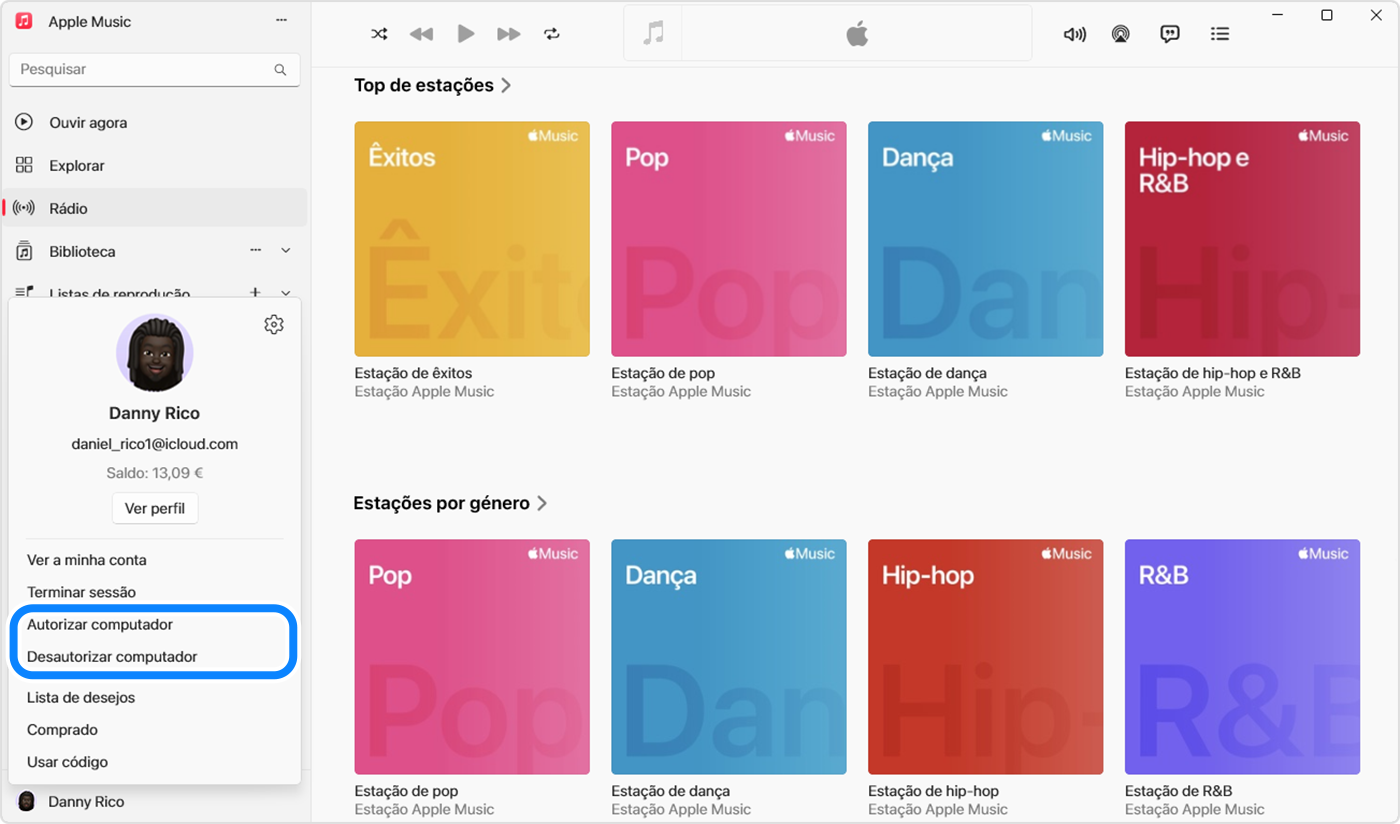Open account settings gear icon
The image size is (1400, 824).
tap(274, 325)
